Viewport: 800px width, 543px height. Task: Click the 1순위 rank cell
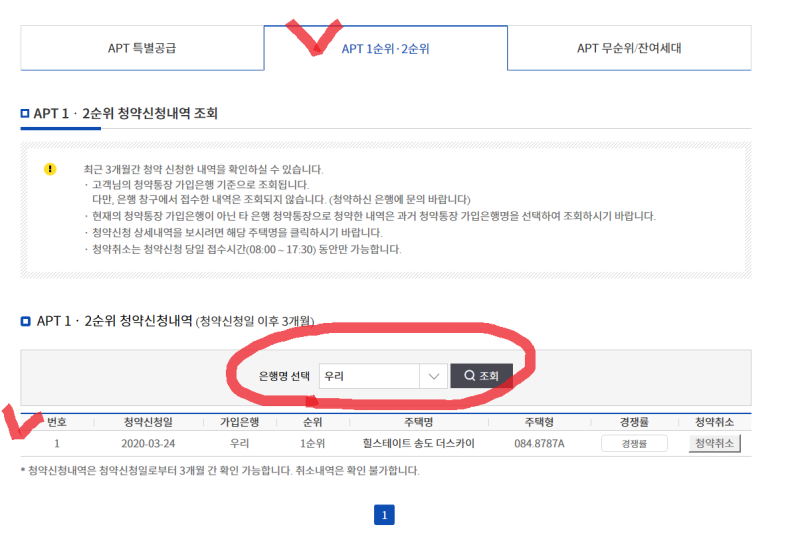click(x=313, y=443)
